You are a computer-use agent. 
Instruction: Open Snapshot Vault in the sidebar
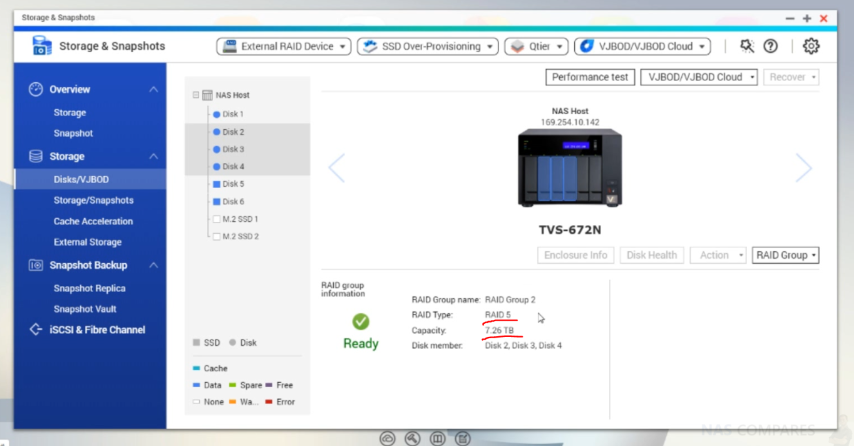85,309
